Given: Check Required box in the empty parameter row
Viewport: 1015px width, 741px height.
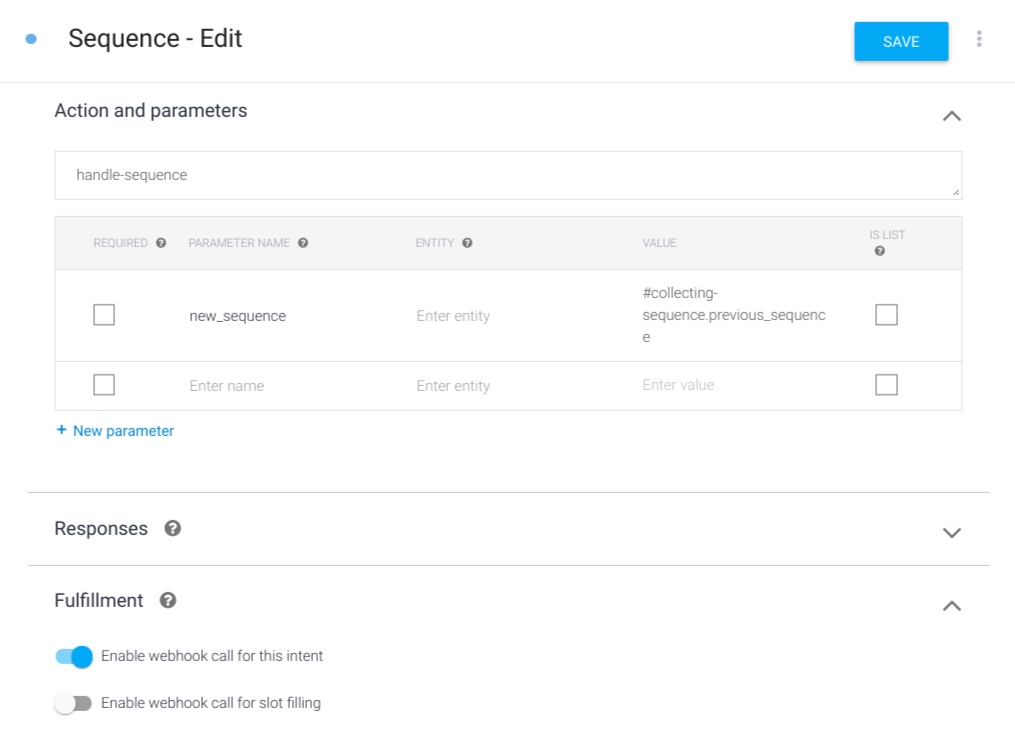Looking at the screenshot, I should point(104,385).
